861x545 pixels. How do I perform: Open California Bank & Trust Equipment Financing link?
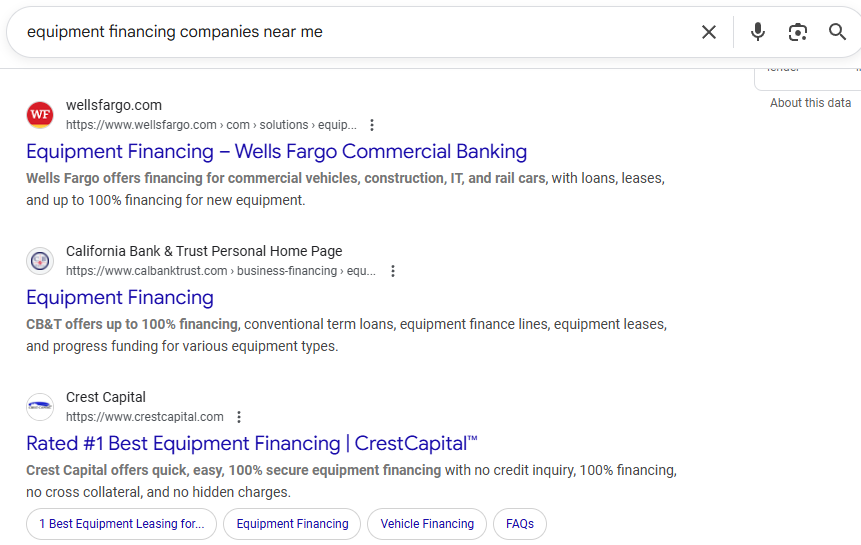pos(120,298)
